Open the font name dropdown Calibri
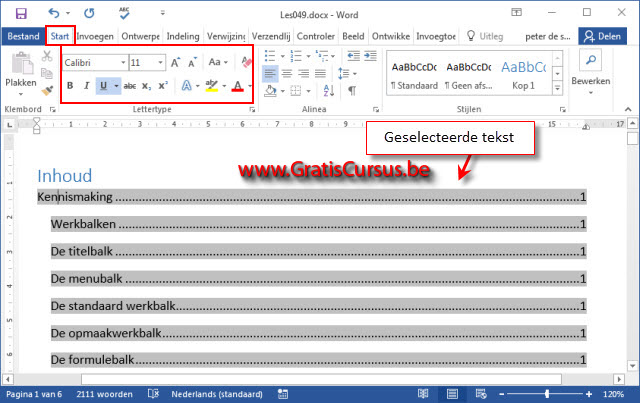The height and width of the screenshot is (403, 640). [123, 62]
